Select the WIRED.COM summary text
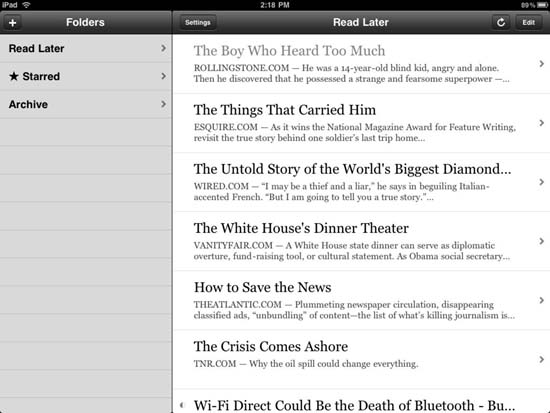 pos(342,192)
